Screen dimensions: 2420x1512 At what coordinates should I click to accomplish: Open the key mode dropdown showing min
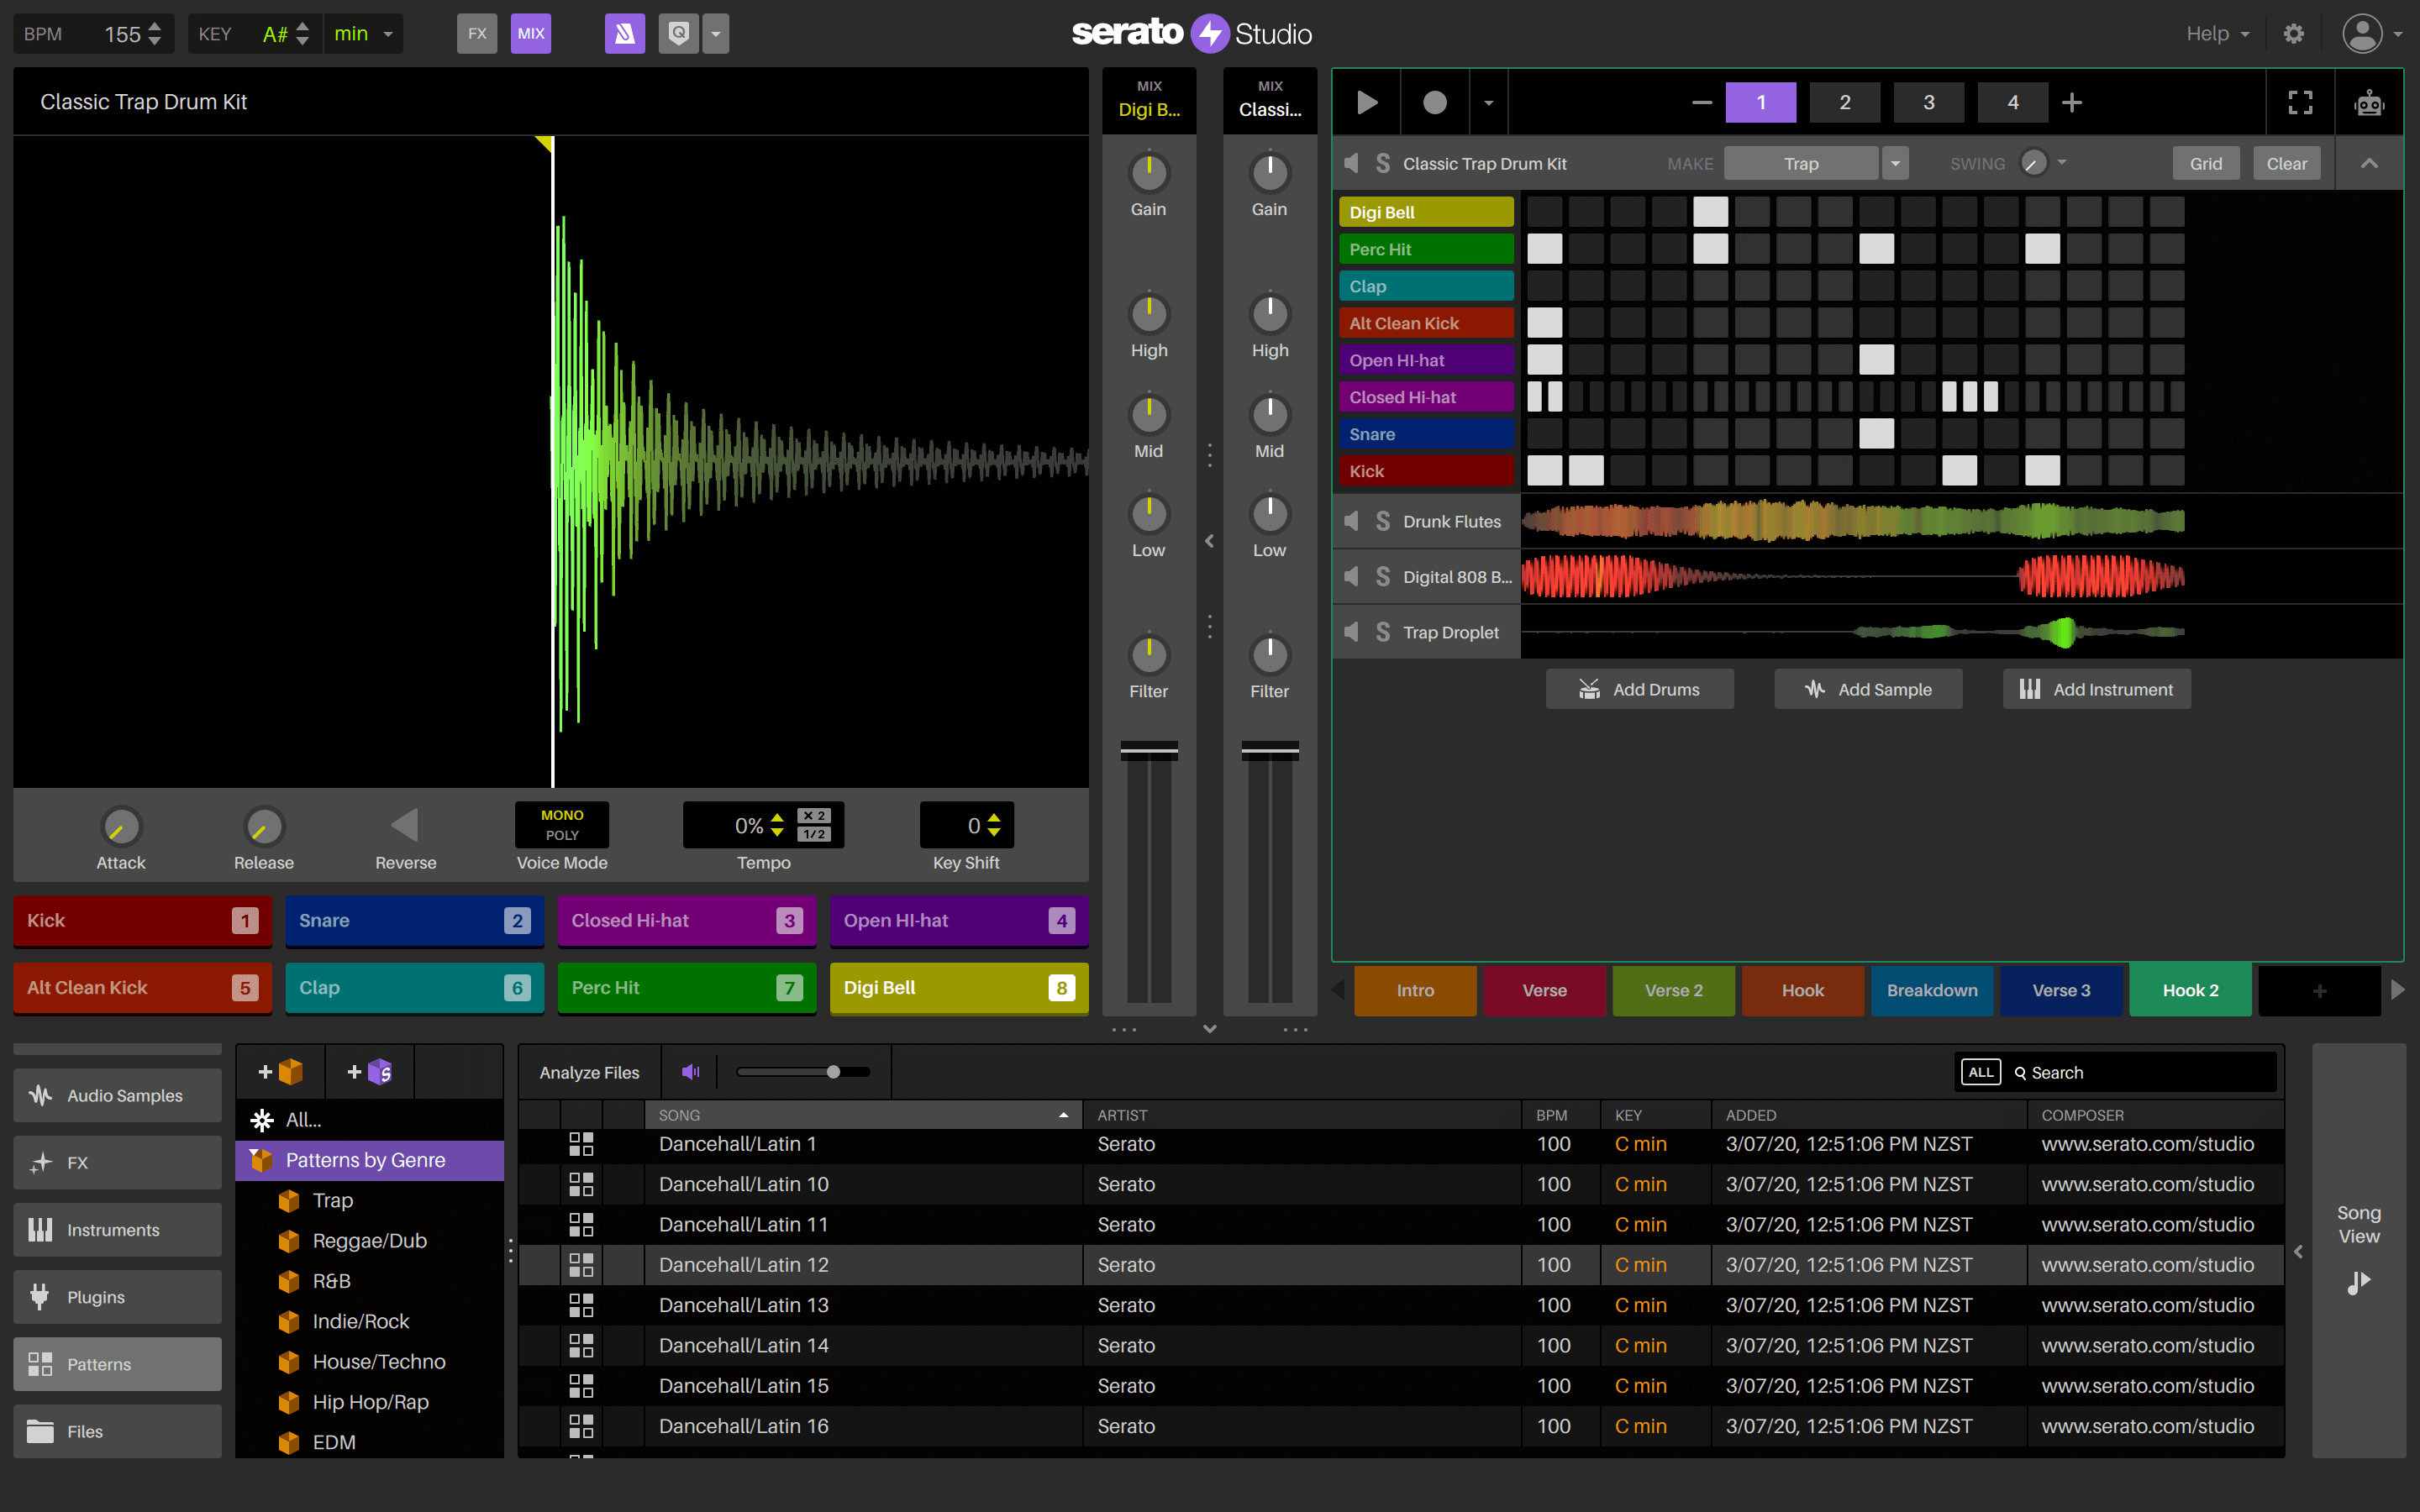[362, 33]
